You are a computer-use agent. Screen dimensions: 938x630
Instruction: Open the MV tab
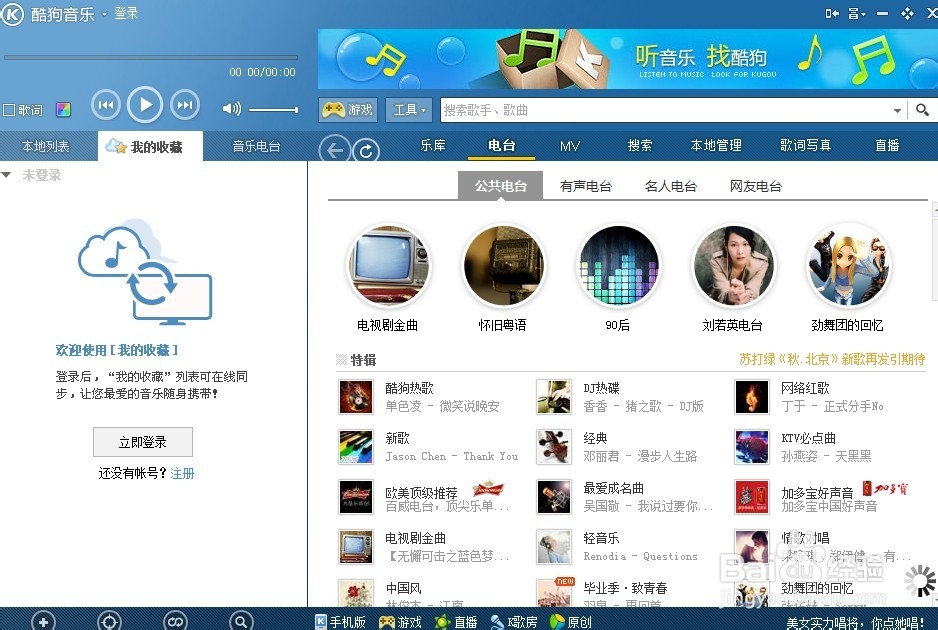pos(570,145)
